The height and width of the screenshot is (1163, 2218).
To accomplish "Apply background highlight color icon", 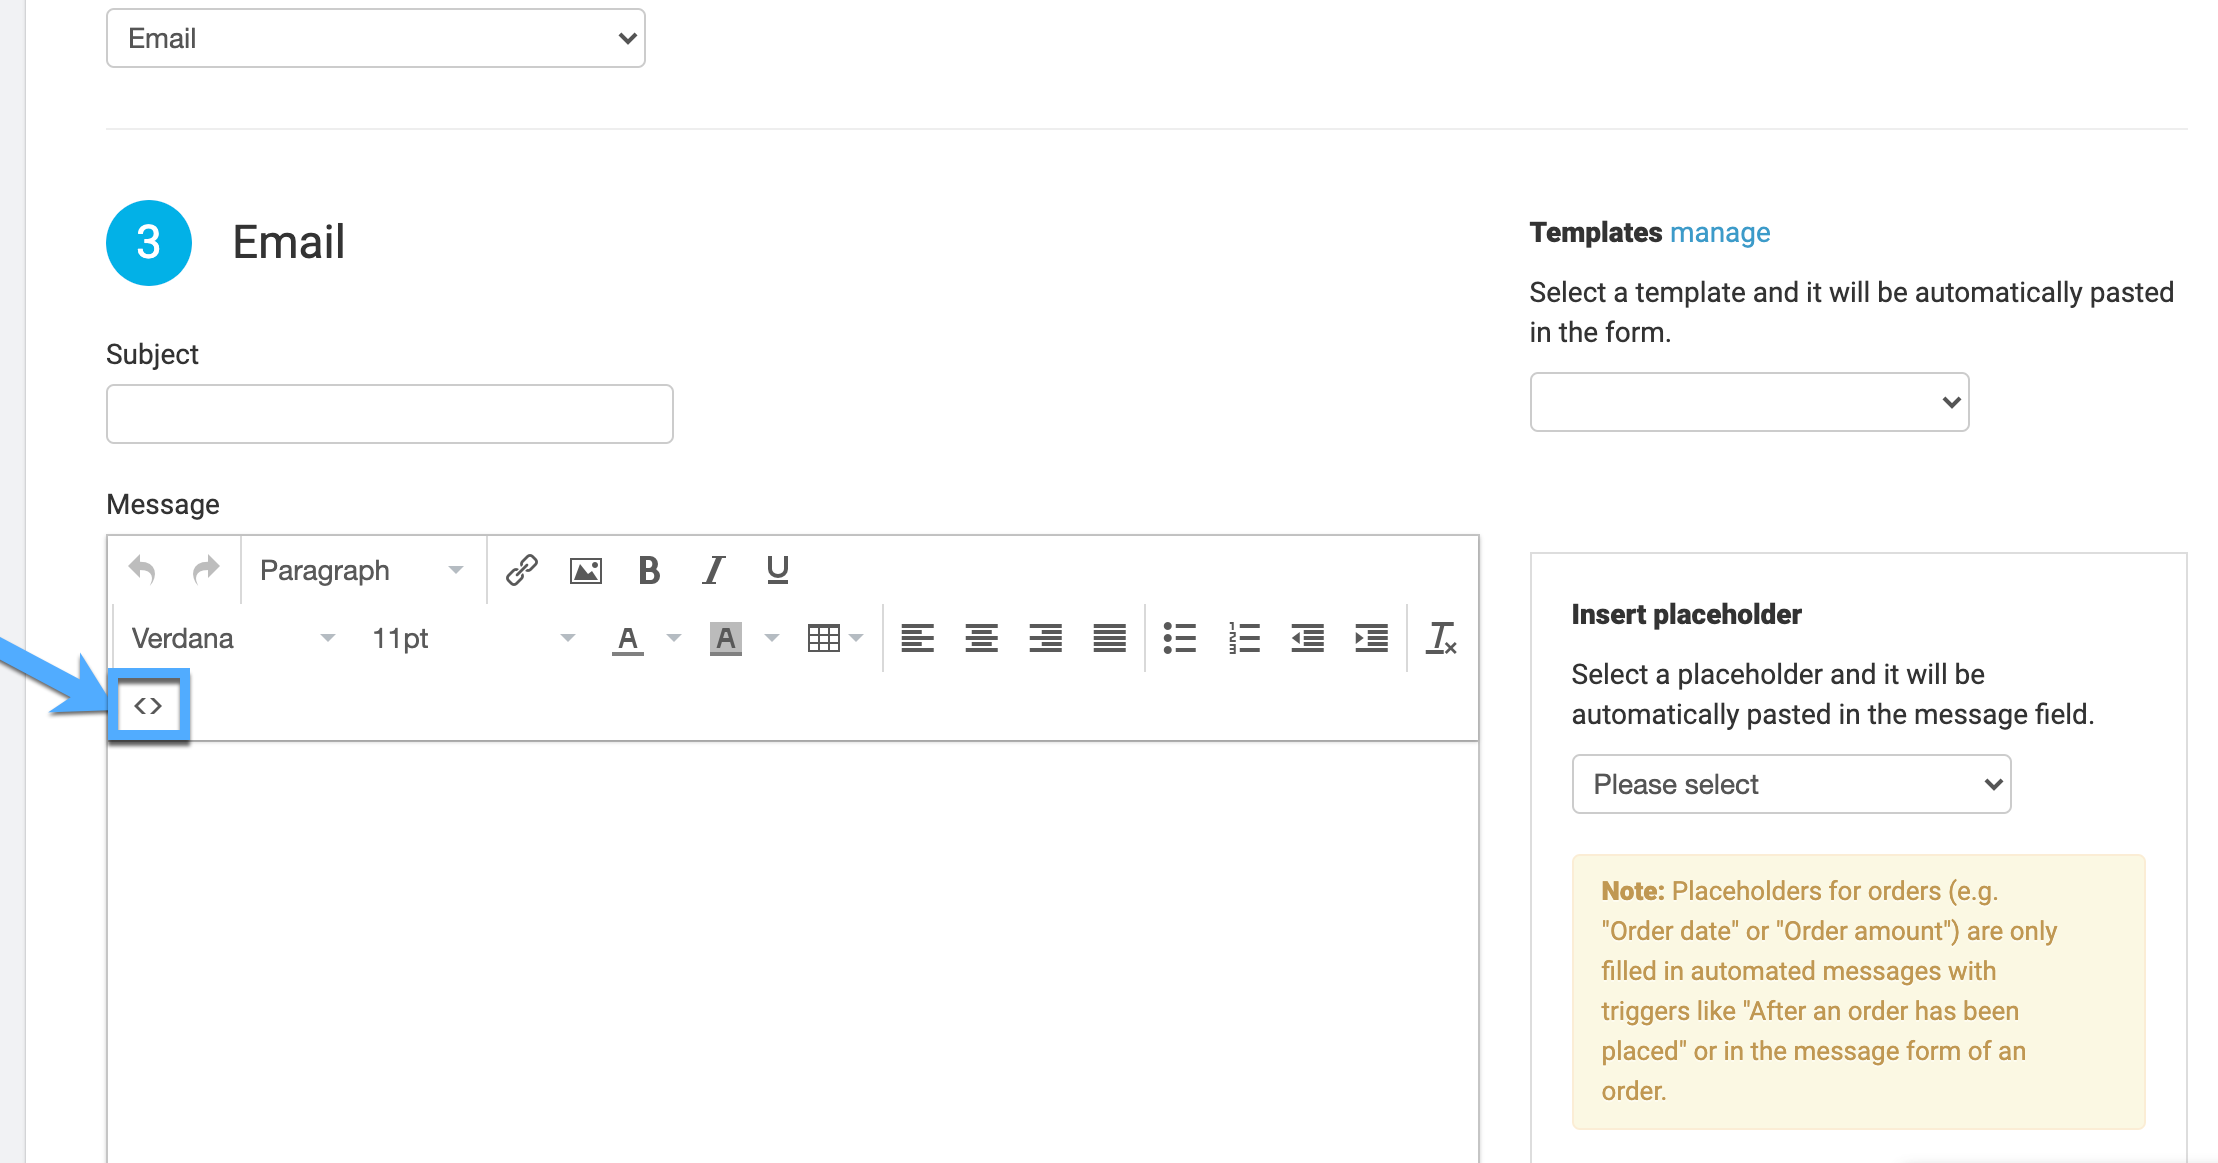I will click(x=725, y=638).
